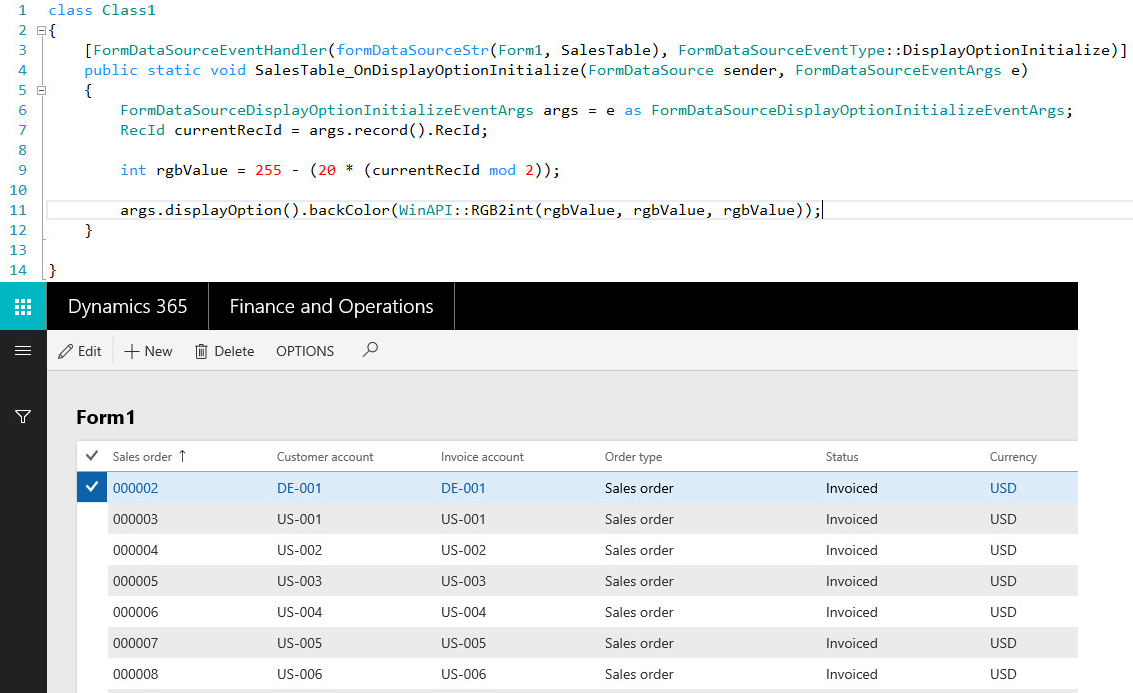The height and width of the screenshot is (693, 1133).
Task: Open the OPTIONS menu tab
Action: tap(305, 351)
